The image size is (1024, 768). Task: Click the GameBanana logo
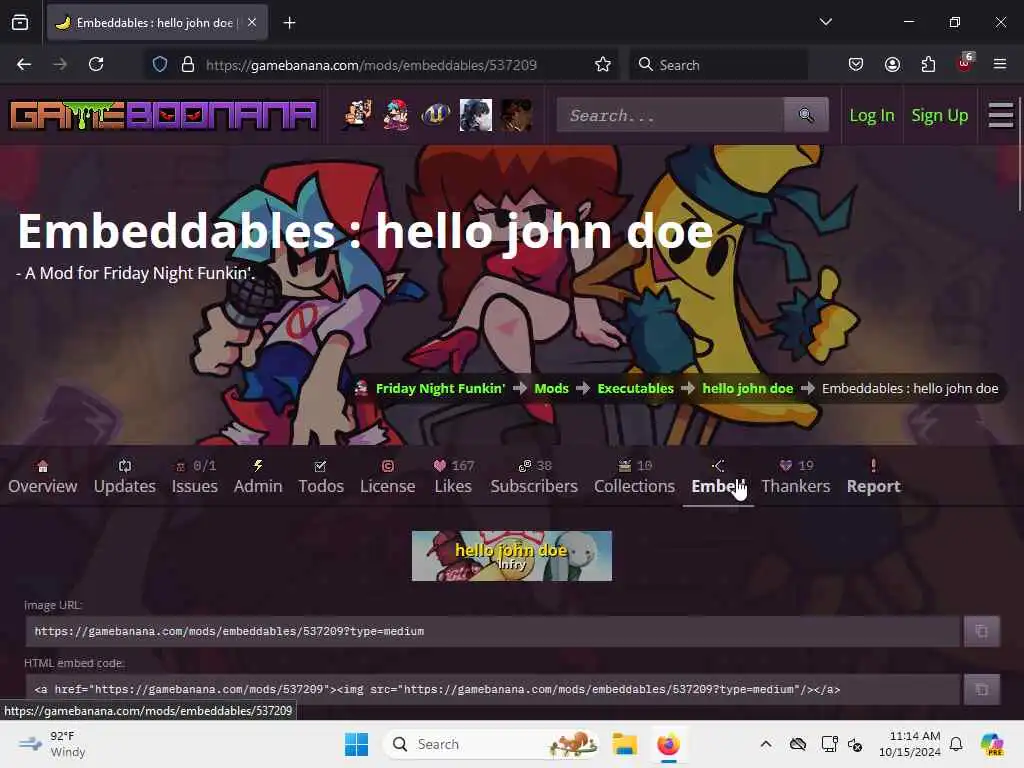coord(163,116)
